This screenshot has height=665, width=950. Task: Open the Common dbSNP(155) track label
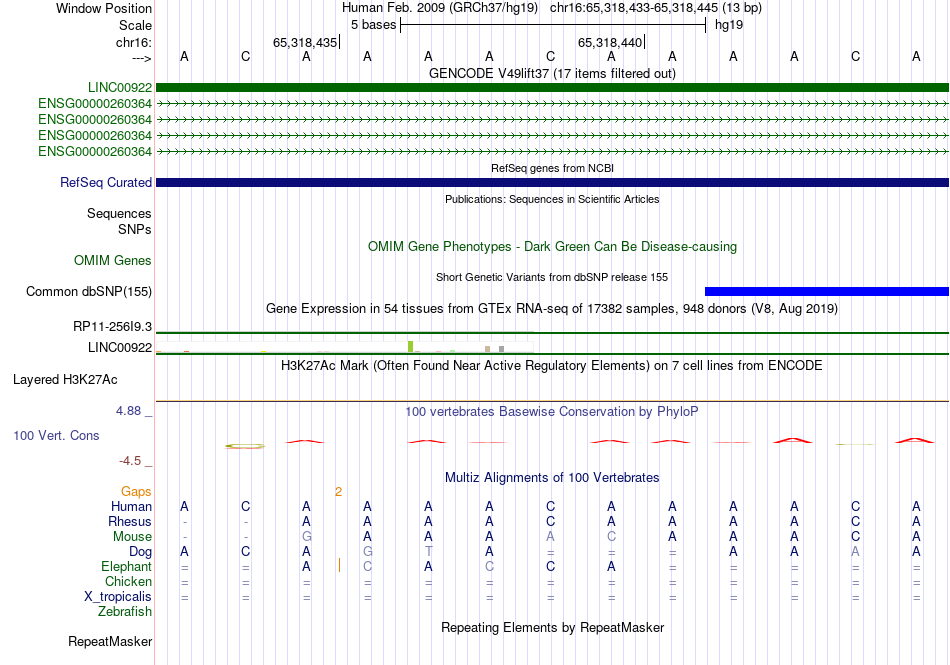[88, 291]
